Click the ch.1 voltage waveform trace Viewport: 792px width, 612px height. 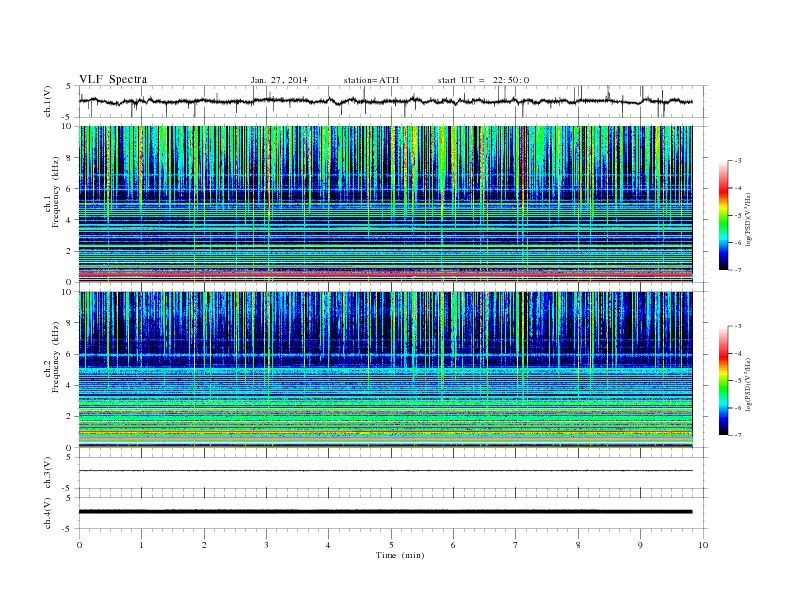(385, 101)
